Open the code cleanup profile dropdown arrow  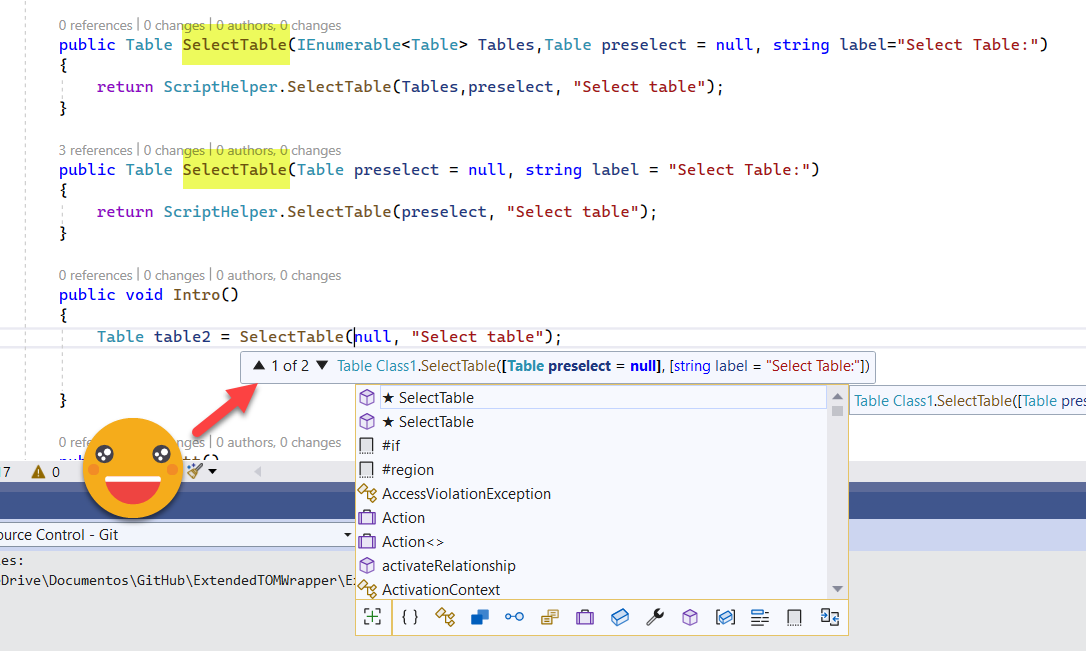click(212, 471)
